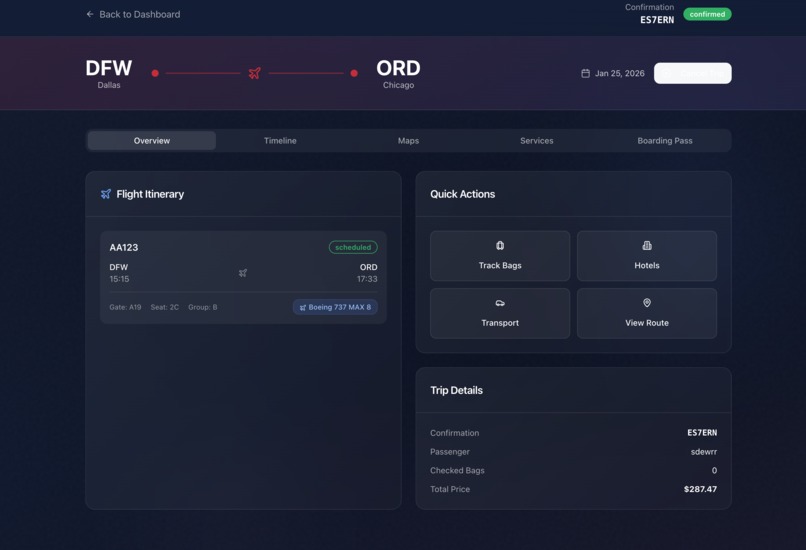The width and height of the screenshot is (806, 550).
Task: Open the Maps tab
Action: click(408, 140)
